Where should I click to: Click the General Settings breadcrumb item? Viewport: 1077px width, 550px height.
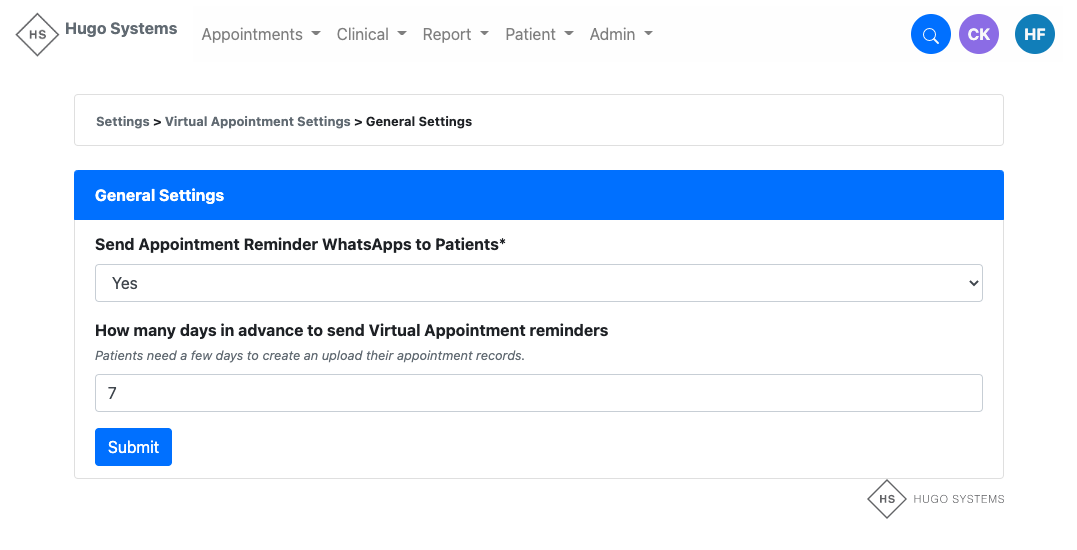[419, 122]
